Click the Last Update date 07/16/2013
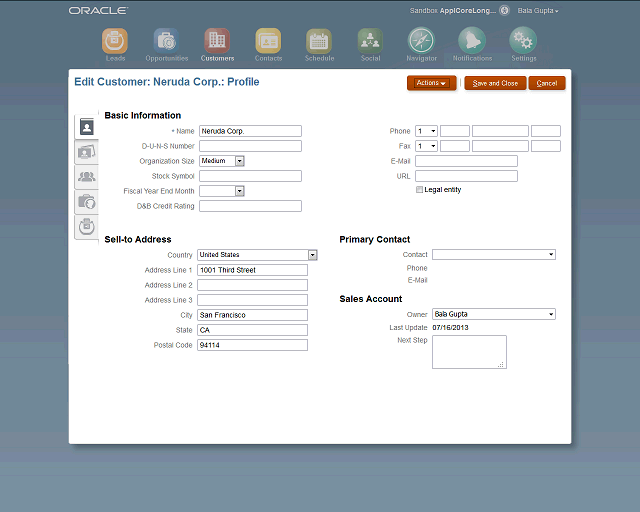 click(x=450, y=327)
